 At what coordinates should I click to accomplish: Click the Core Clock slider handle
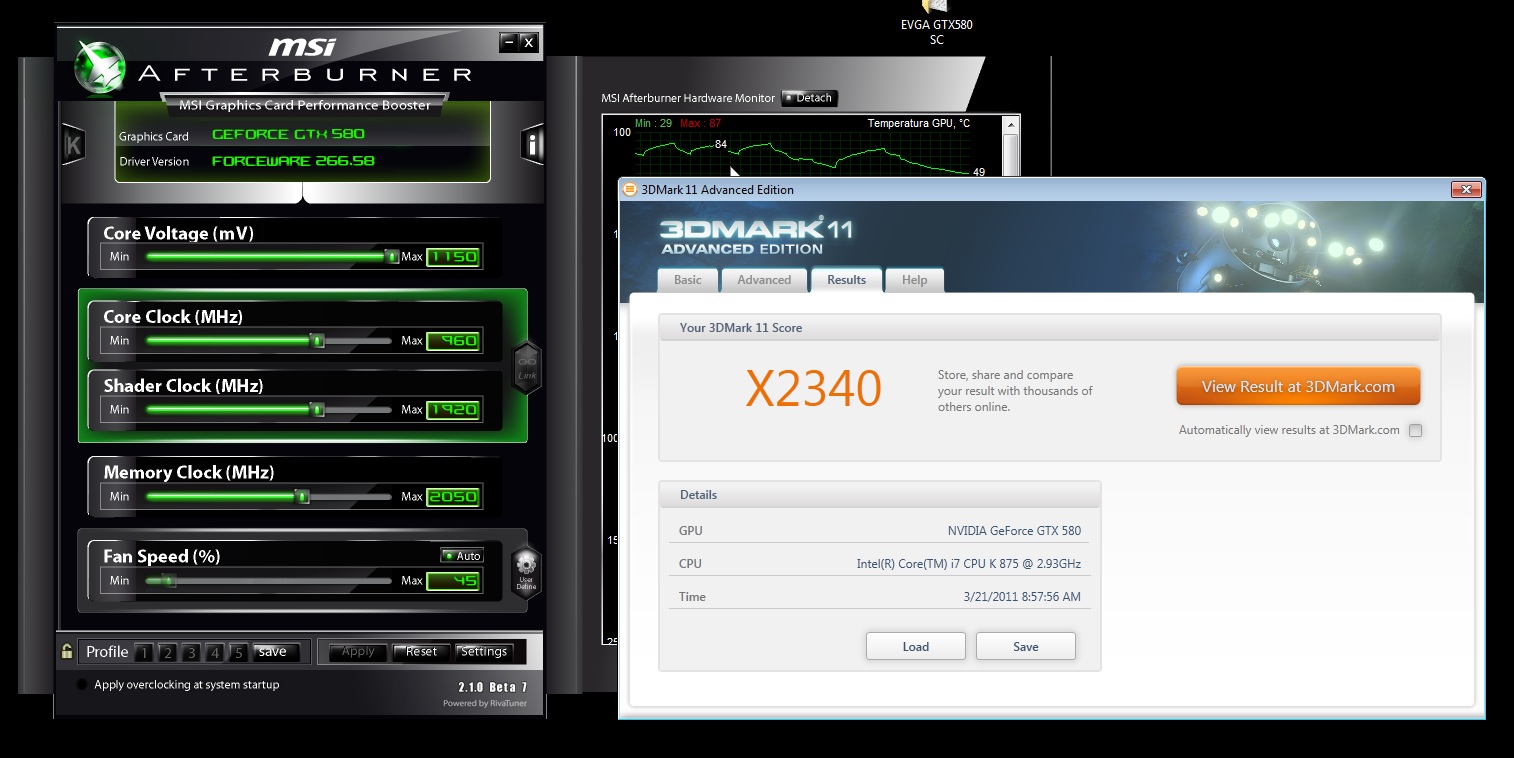pyautogui.click(x=317, y=341)
